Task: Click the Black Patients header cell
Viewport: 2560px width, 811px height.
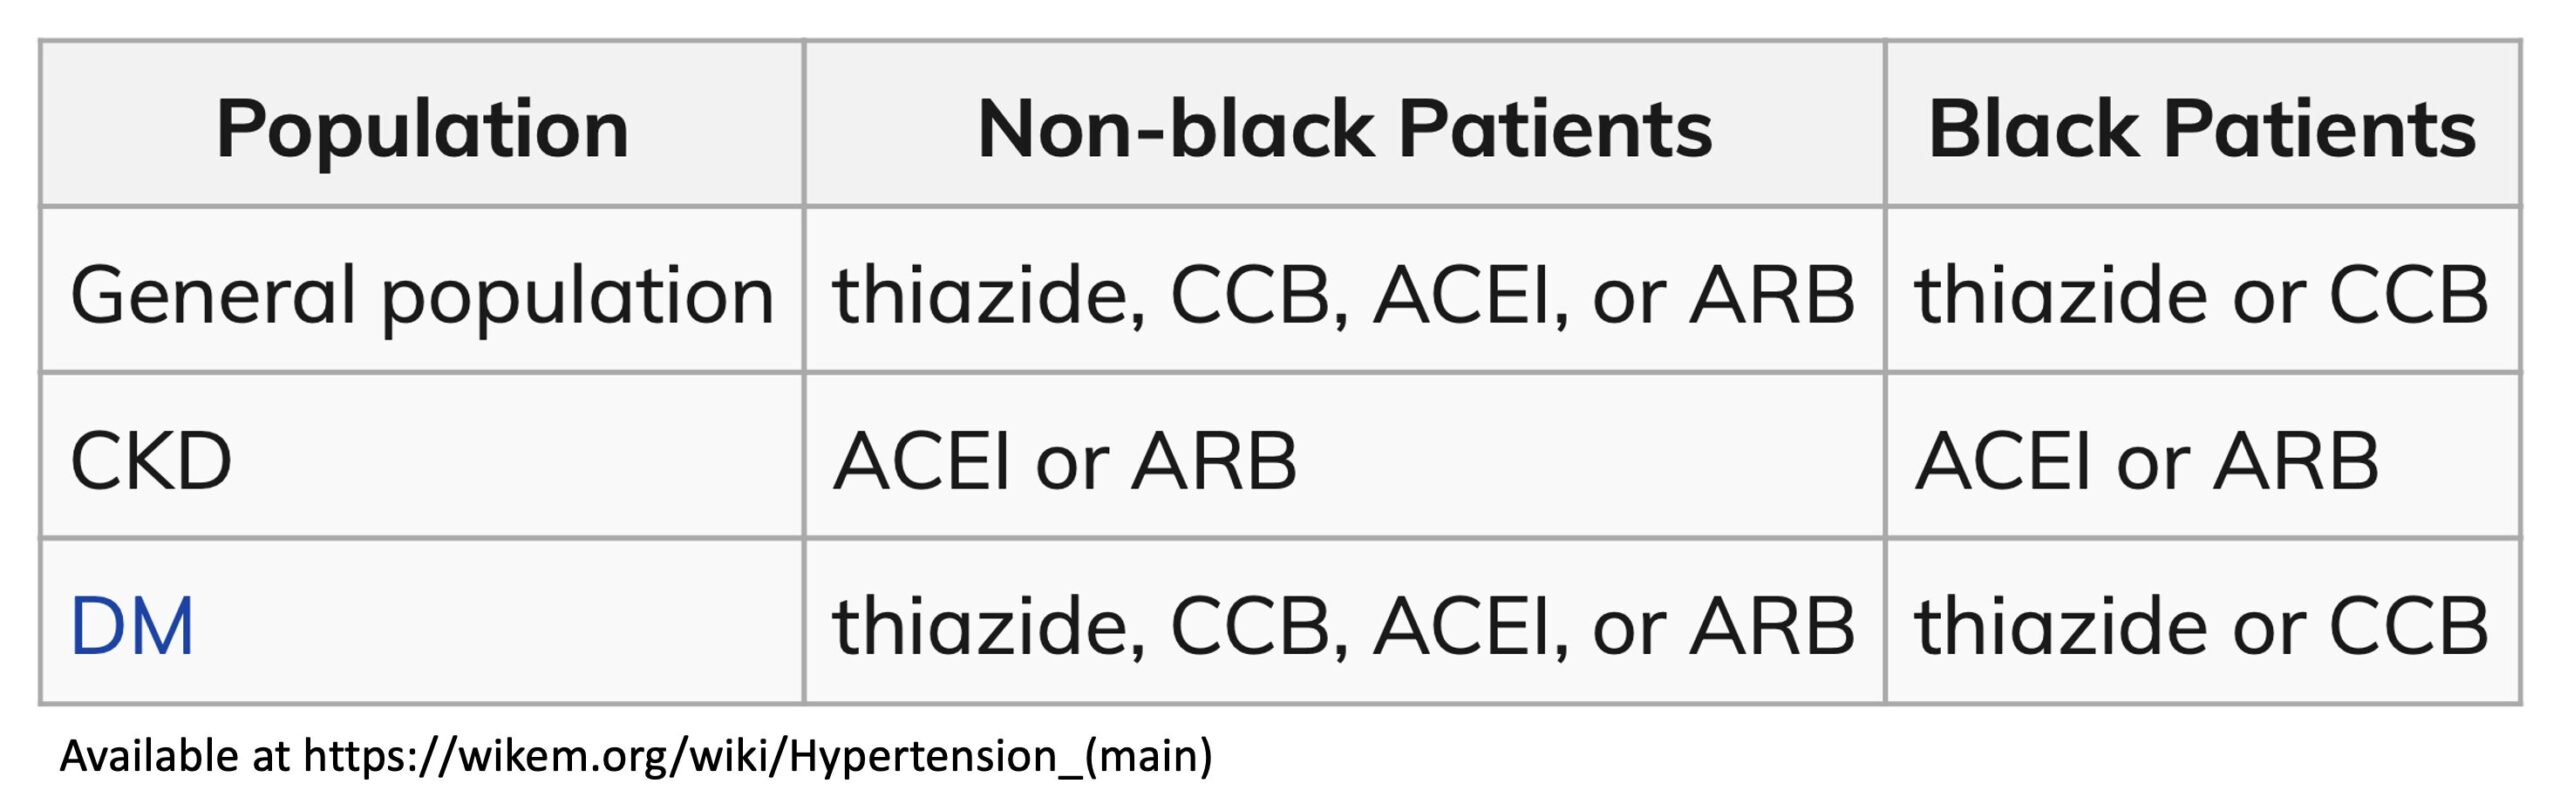Action: (2203, 124)
